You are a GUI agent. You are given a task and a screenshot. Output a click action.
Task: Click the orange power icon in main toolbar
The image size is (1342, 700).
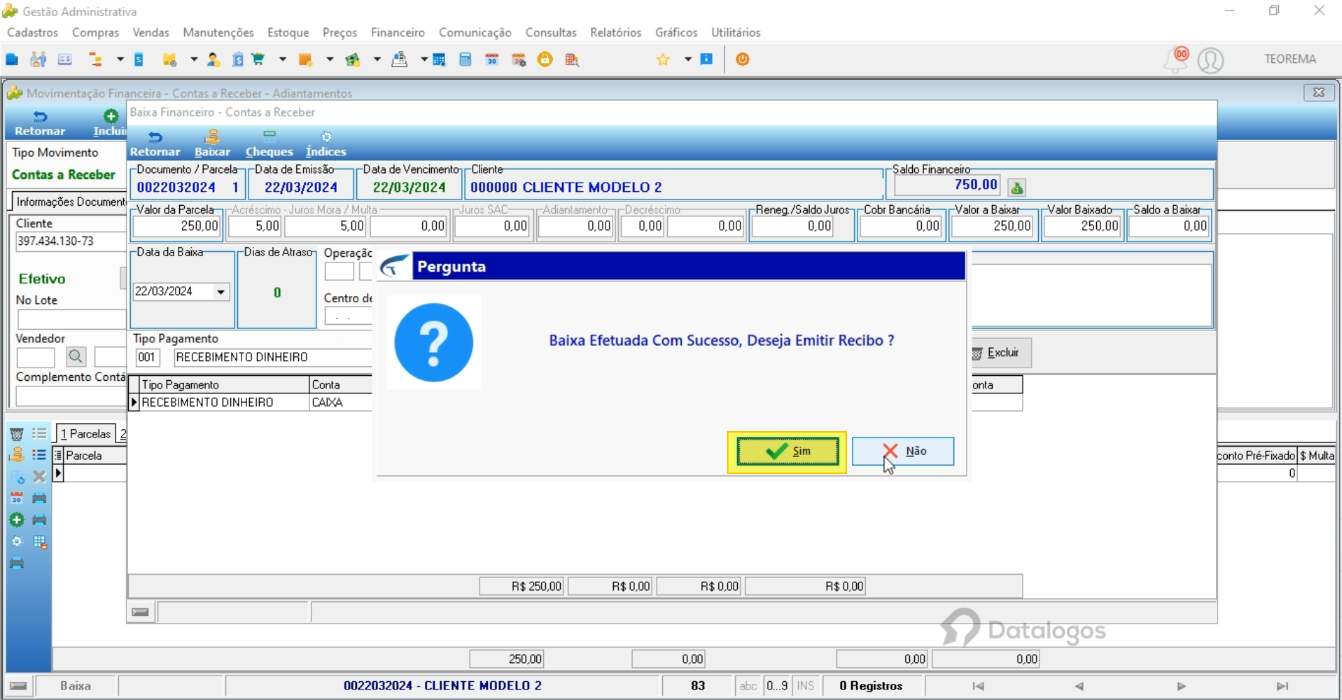click(x=742, y=60)
